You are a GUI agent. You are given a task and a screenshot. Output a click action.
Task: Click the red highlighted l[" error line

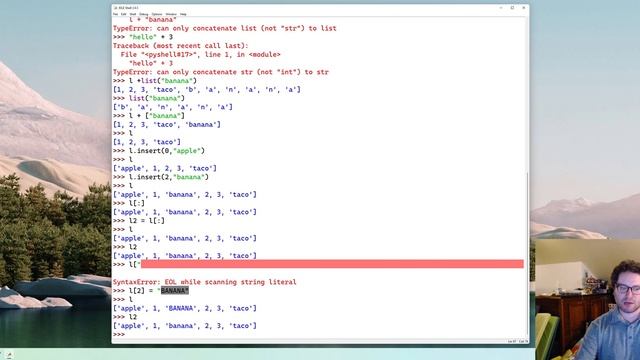click(318, 264)
